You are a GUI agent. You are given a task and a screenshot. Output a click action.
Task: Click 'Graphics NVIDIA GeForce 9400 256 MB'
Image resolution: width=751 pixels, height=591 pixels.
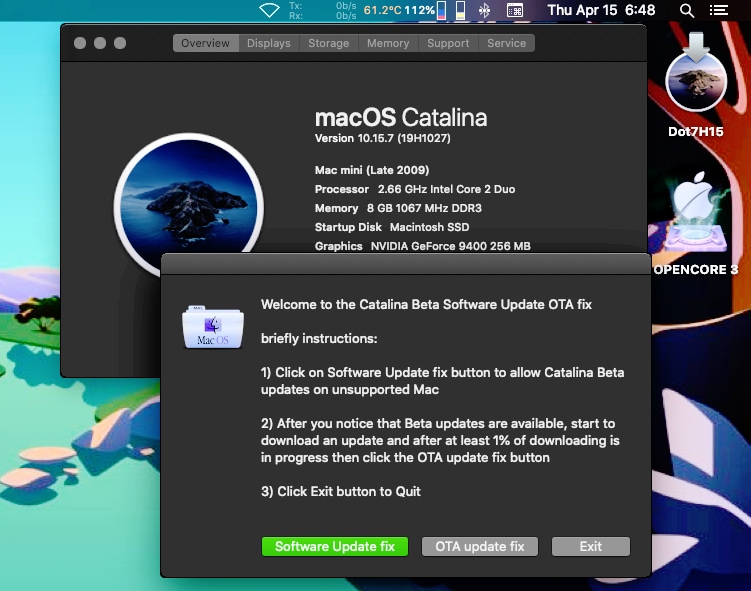point(422,246)
